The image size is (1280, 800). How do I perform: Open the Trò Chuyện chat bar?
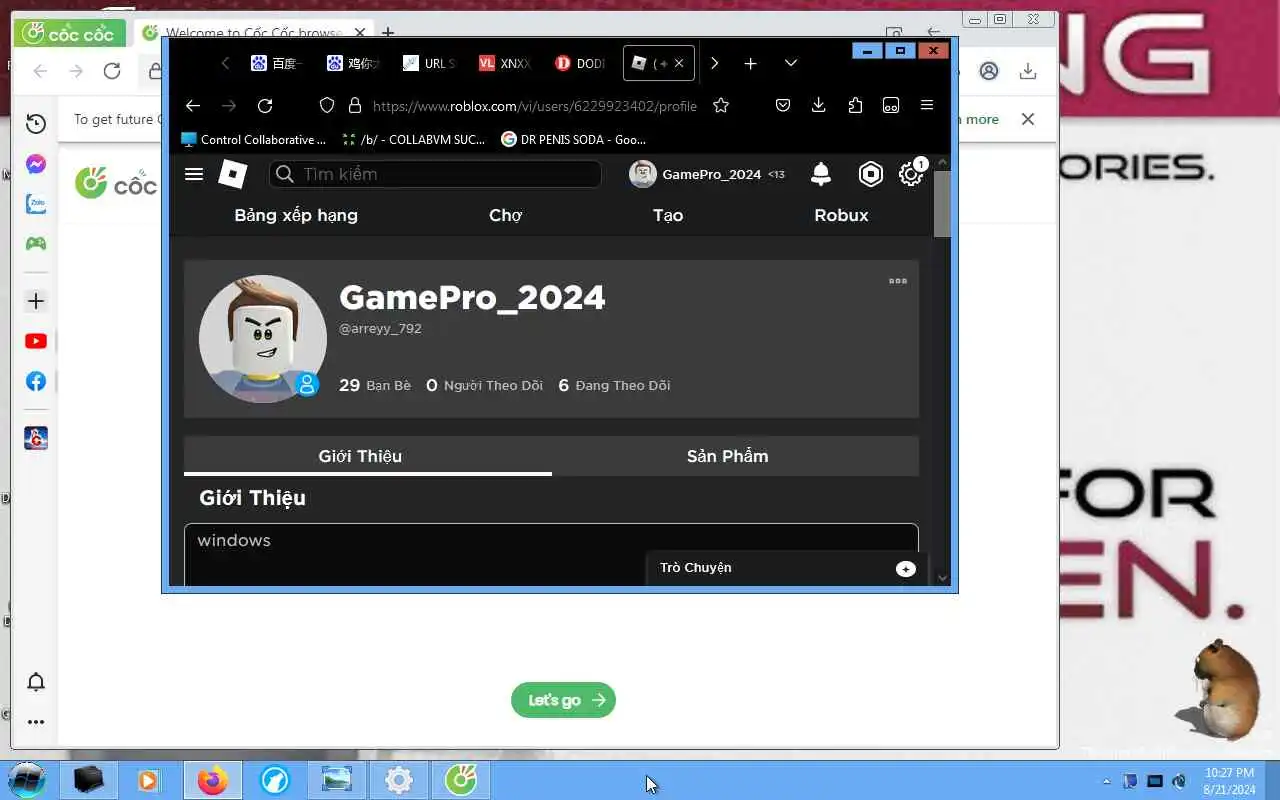[x=787, y=568]
